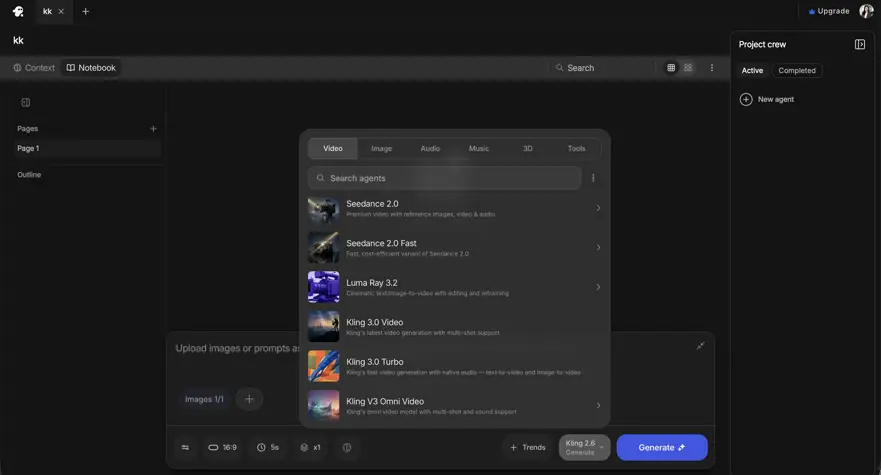Expand Kling V3 Omni Video chevron

[598, 405]
